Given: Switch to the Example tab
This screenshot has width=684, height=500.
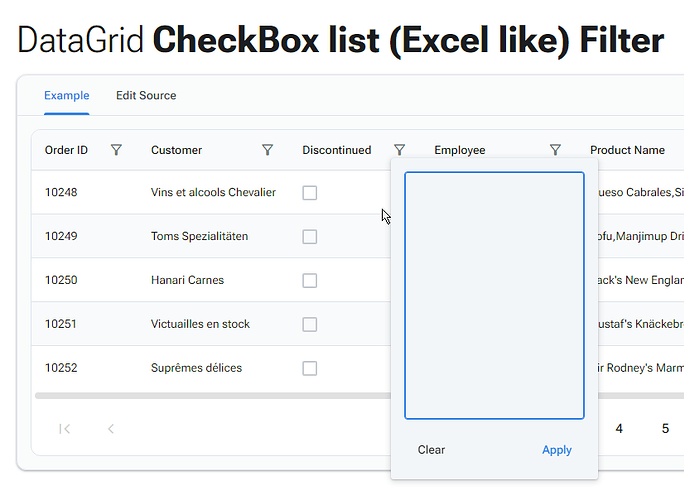Looking at the screenshot, I should pos(67,96).
